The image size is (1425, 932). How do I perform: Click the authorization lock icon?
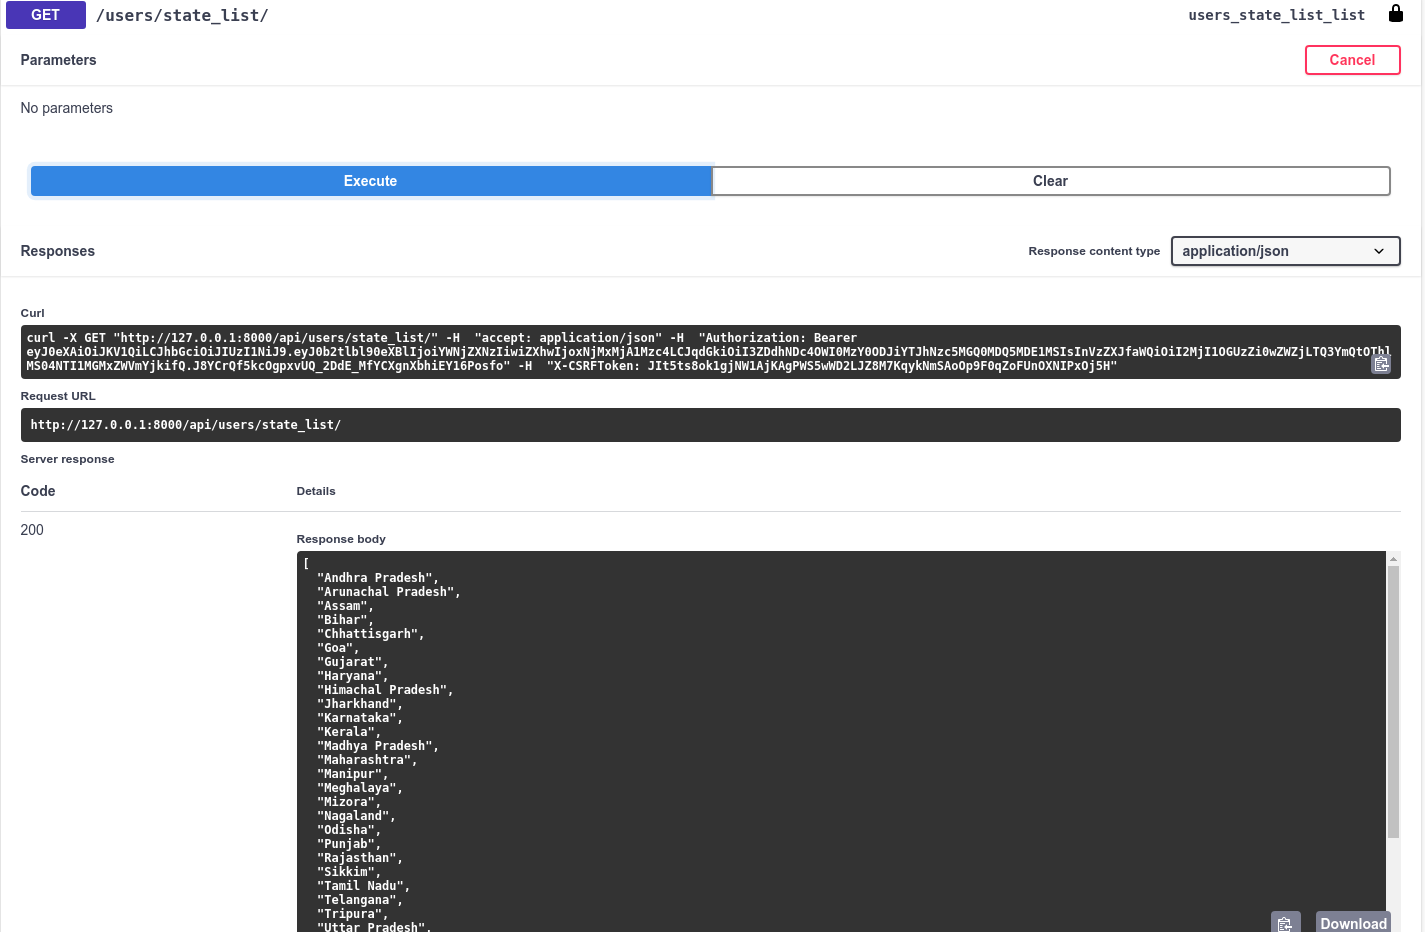click(x=1395, y=13)
